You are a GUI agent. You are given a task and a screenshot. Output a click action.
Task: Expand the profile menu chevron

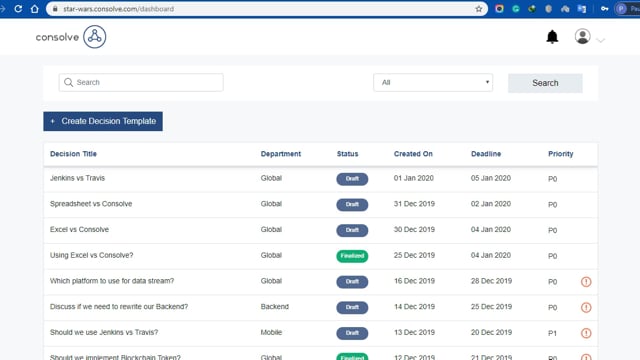[x=600, y=40]
